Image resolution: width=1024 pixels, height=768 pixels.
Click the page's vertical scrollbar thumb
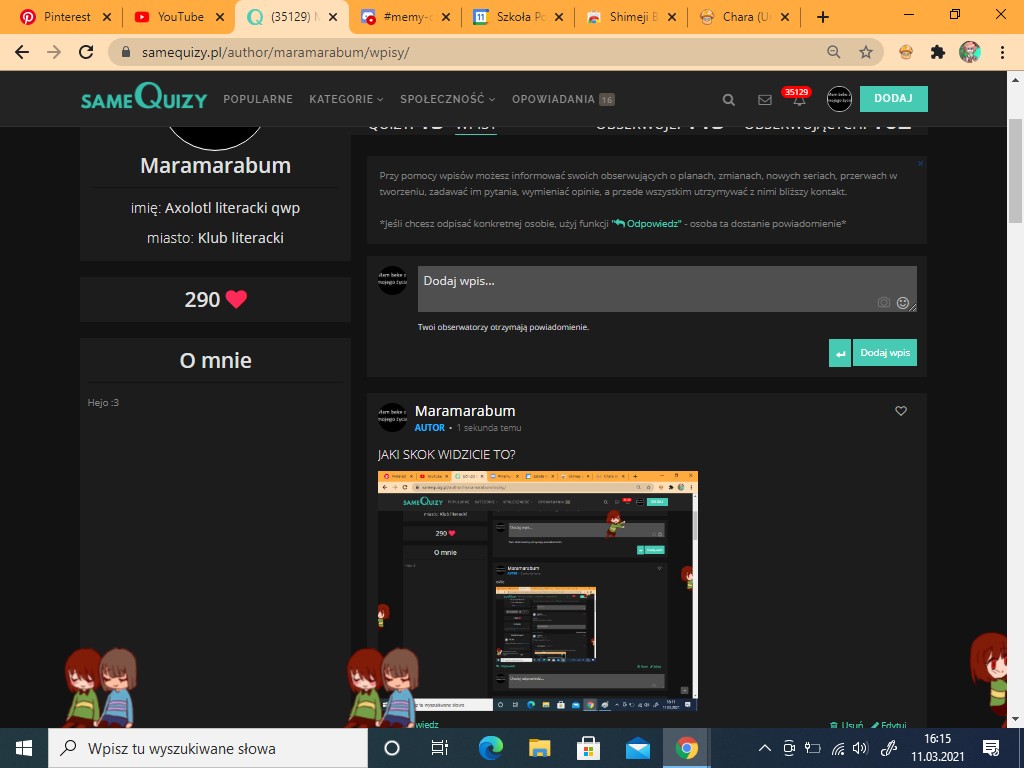click(x=1015, y=170)
